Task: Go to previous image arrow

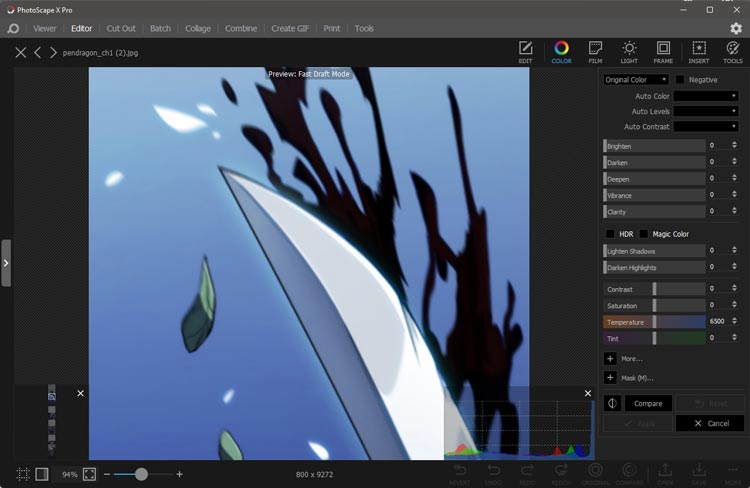Action: (37, 53)
